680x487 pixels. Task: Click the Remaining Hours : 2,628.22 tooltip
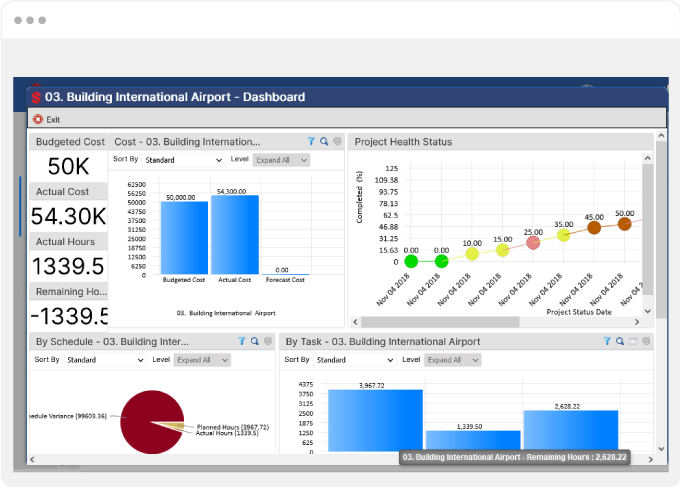pos(514,457)
